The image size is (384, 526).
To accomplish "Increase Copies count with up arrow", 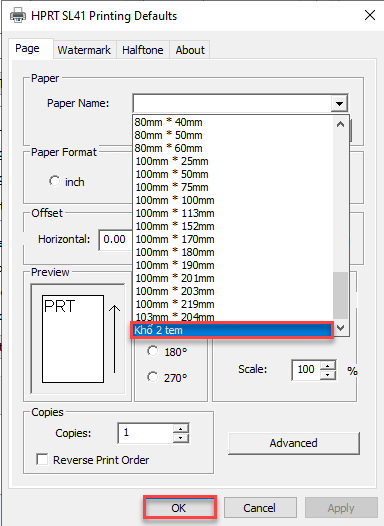I will coord(181,429).
